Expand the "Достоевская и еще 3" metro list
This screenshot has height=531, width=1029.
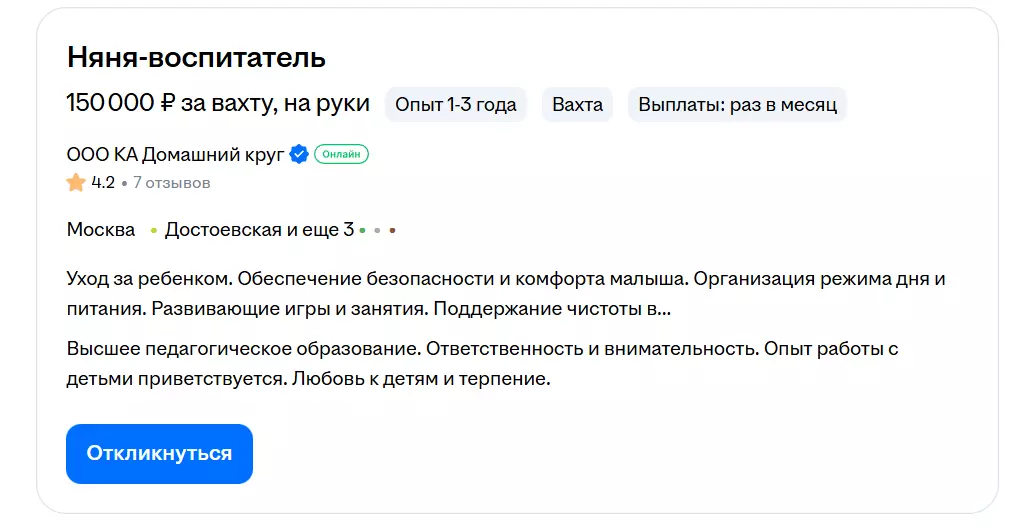click(259, 230)
